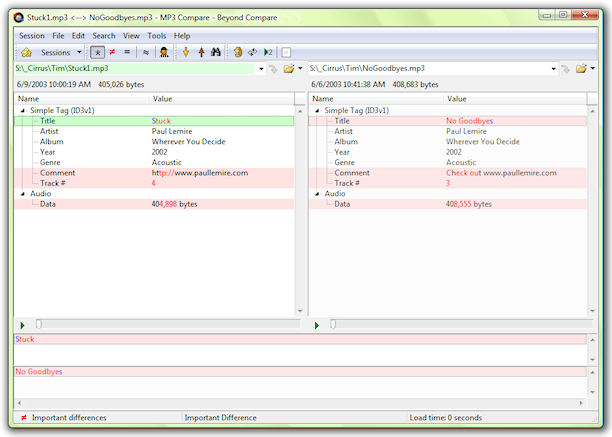Go to next difference yellow down arrow
The image size is (612, 437).
coord(186,52)
